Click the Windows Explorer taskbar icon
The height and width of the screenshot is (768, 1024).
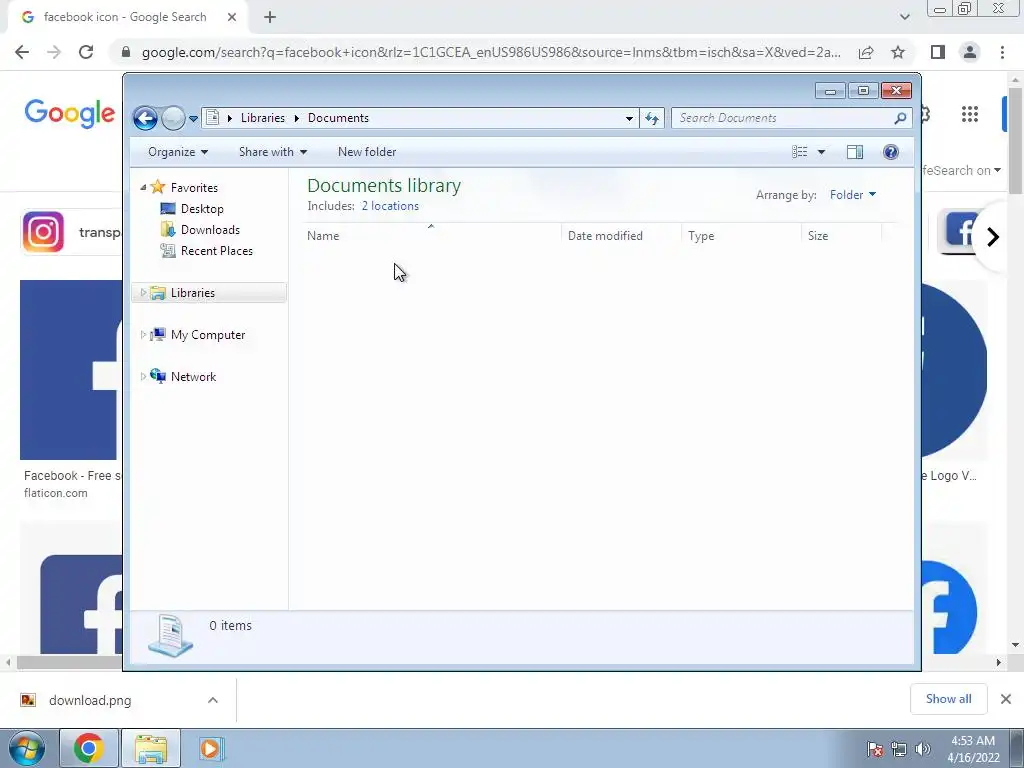point(151,748)
